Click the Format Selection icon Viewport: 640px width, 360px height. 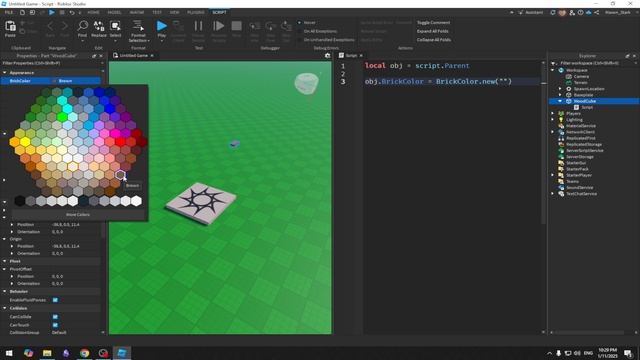(x=138, y=25)
